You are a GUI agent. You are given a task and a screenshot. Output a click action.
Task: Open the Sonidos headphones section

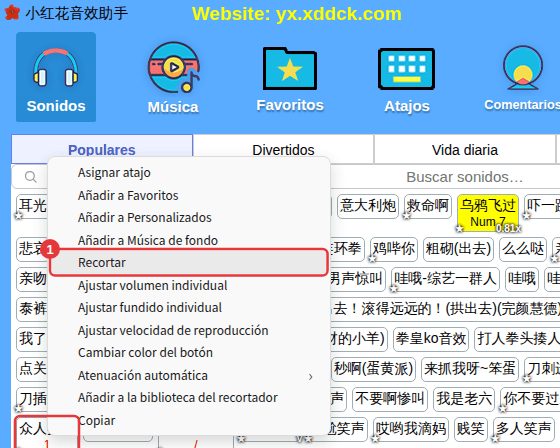click(56, 77)
